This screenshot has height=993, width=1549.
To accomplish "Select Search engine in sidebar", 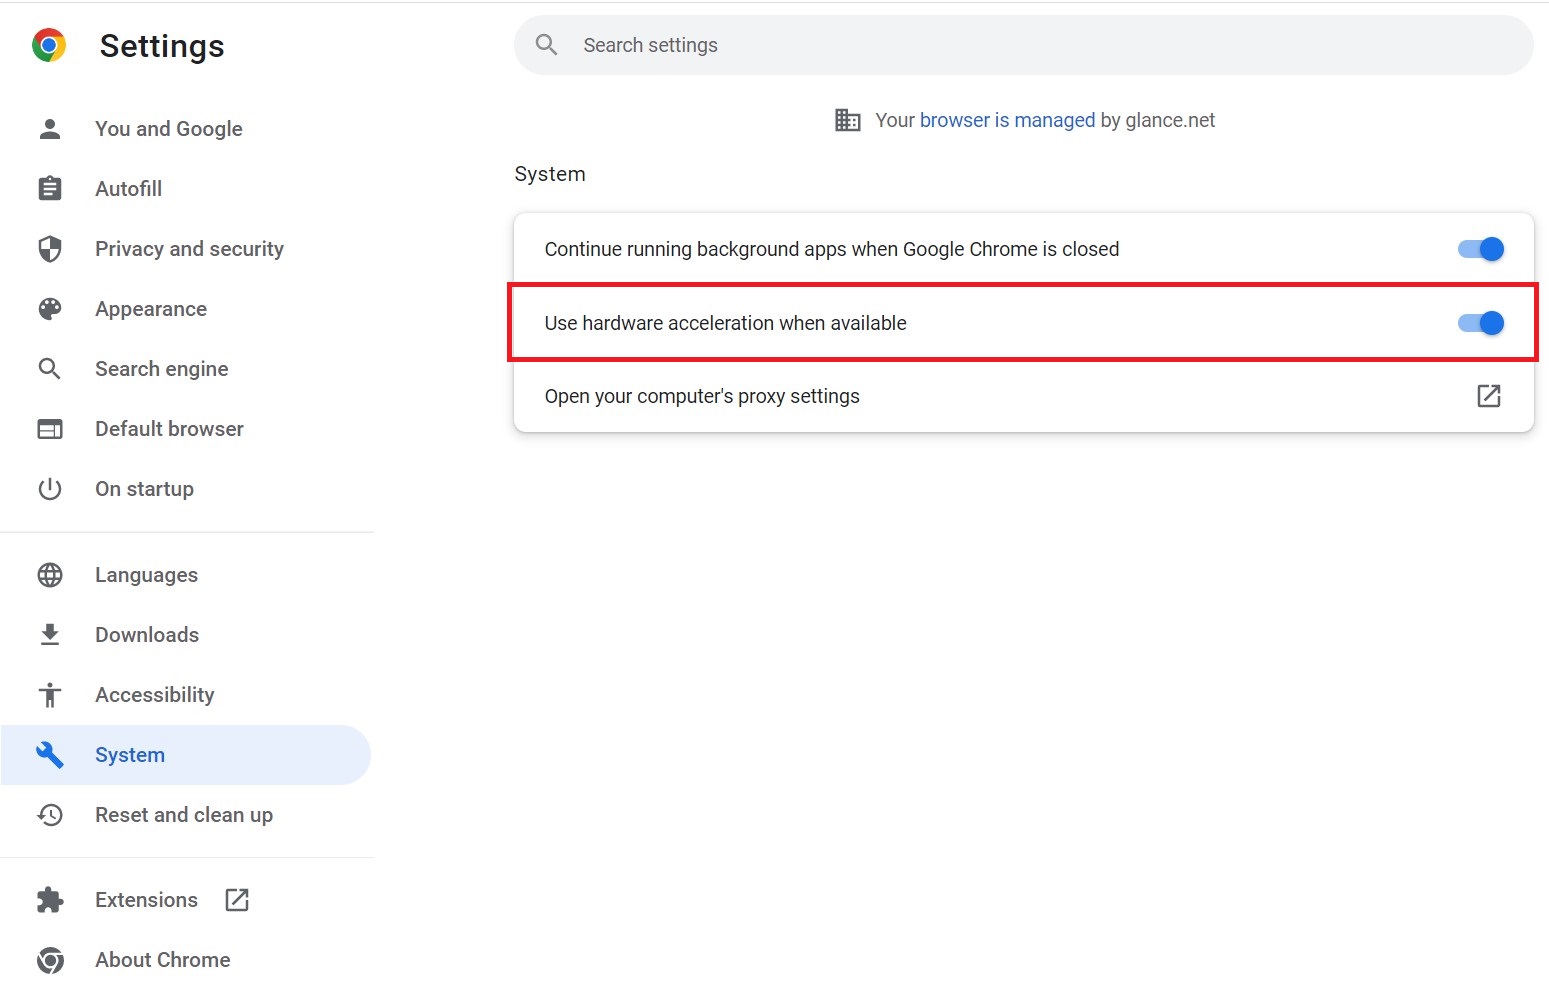I will click(161, 369).
